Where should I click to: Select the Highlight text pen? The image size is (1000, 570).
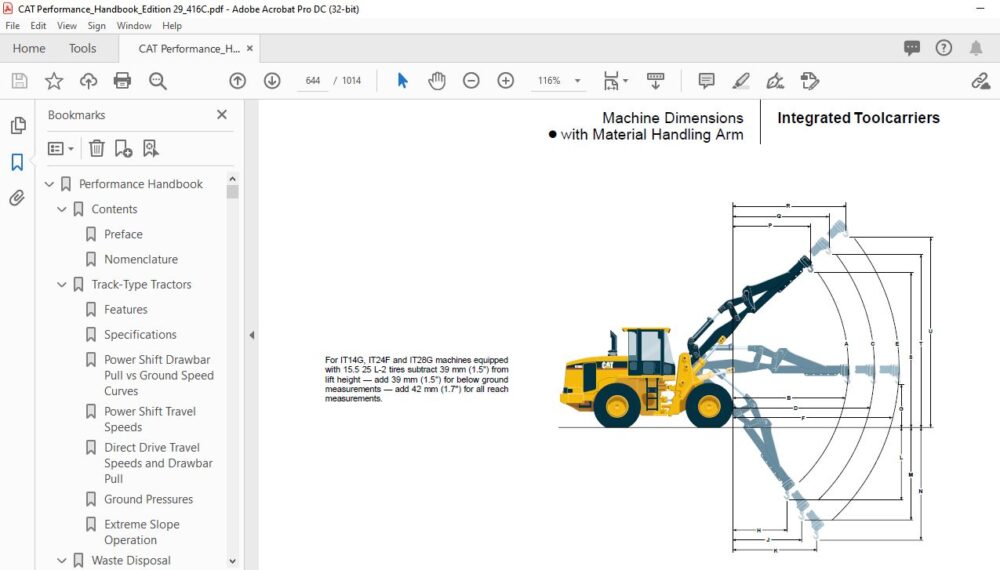740,80
